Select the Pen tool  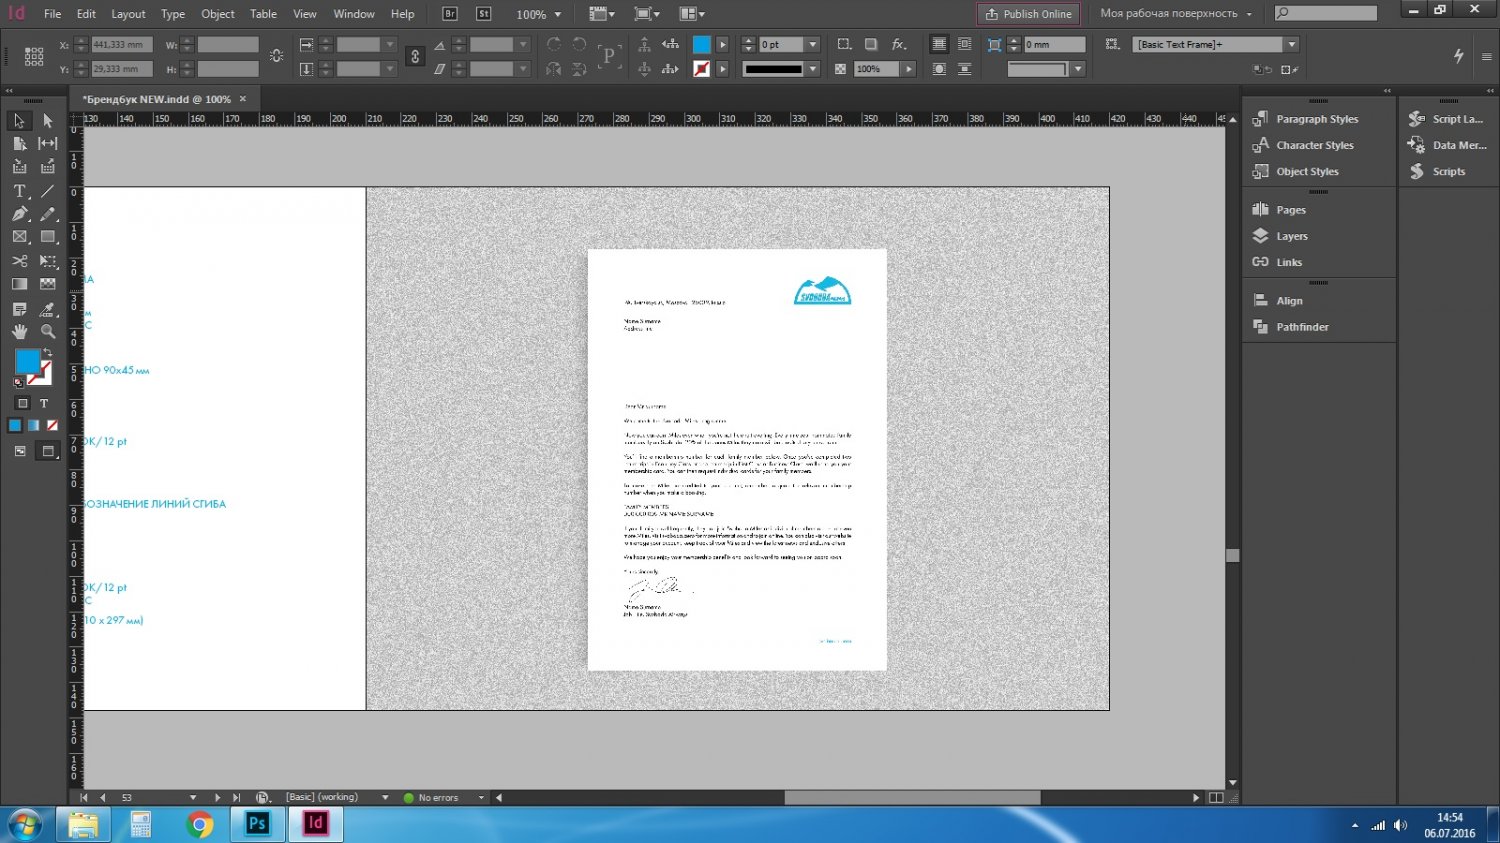click(x=19, y=214)
